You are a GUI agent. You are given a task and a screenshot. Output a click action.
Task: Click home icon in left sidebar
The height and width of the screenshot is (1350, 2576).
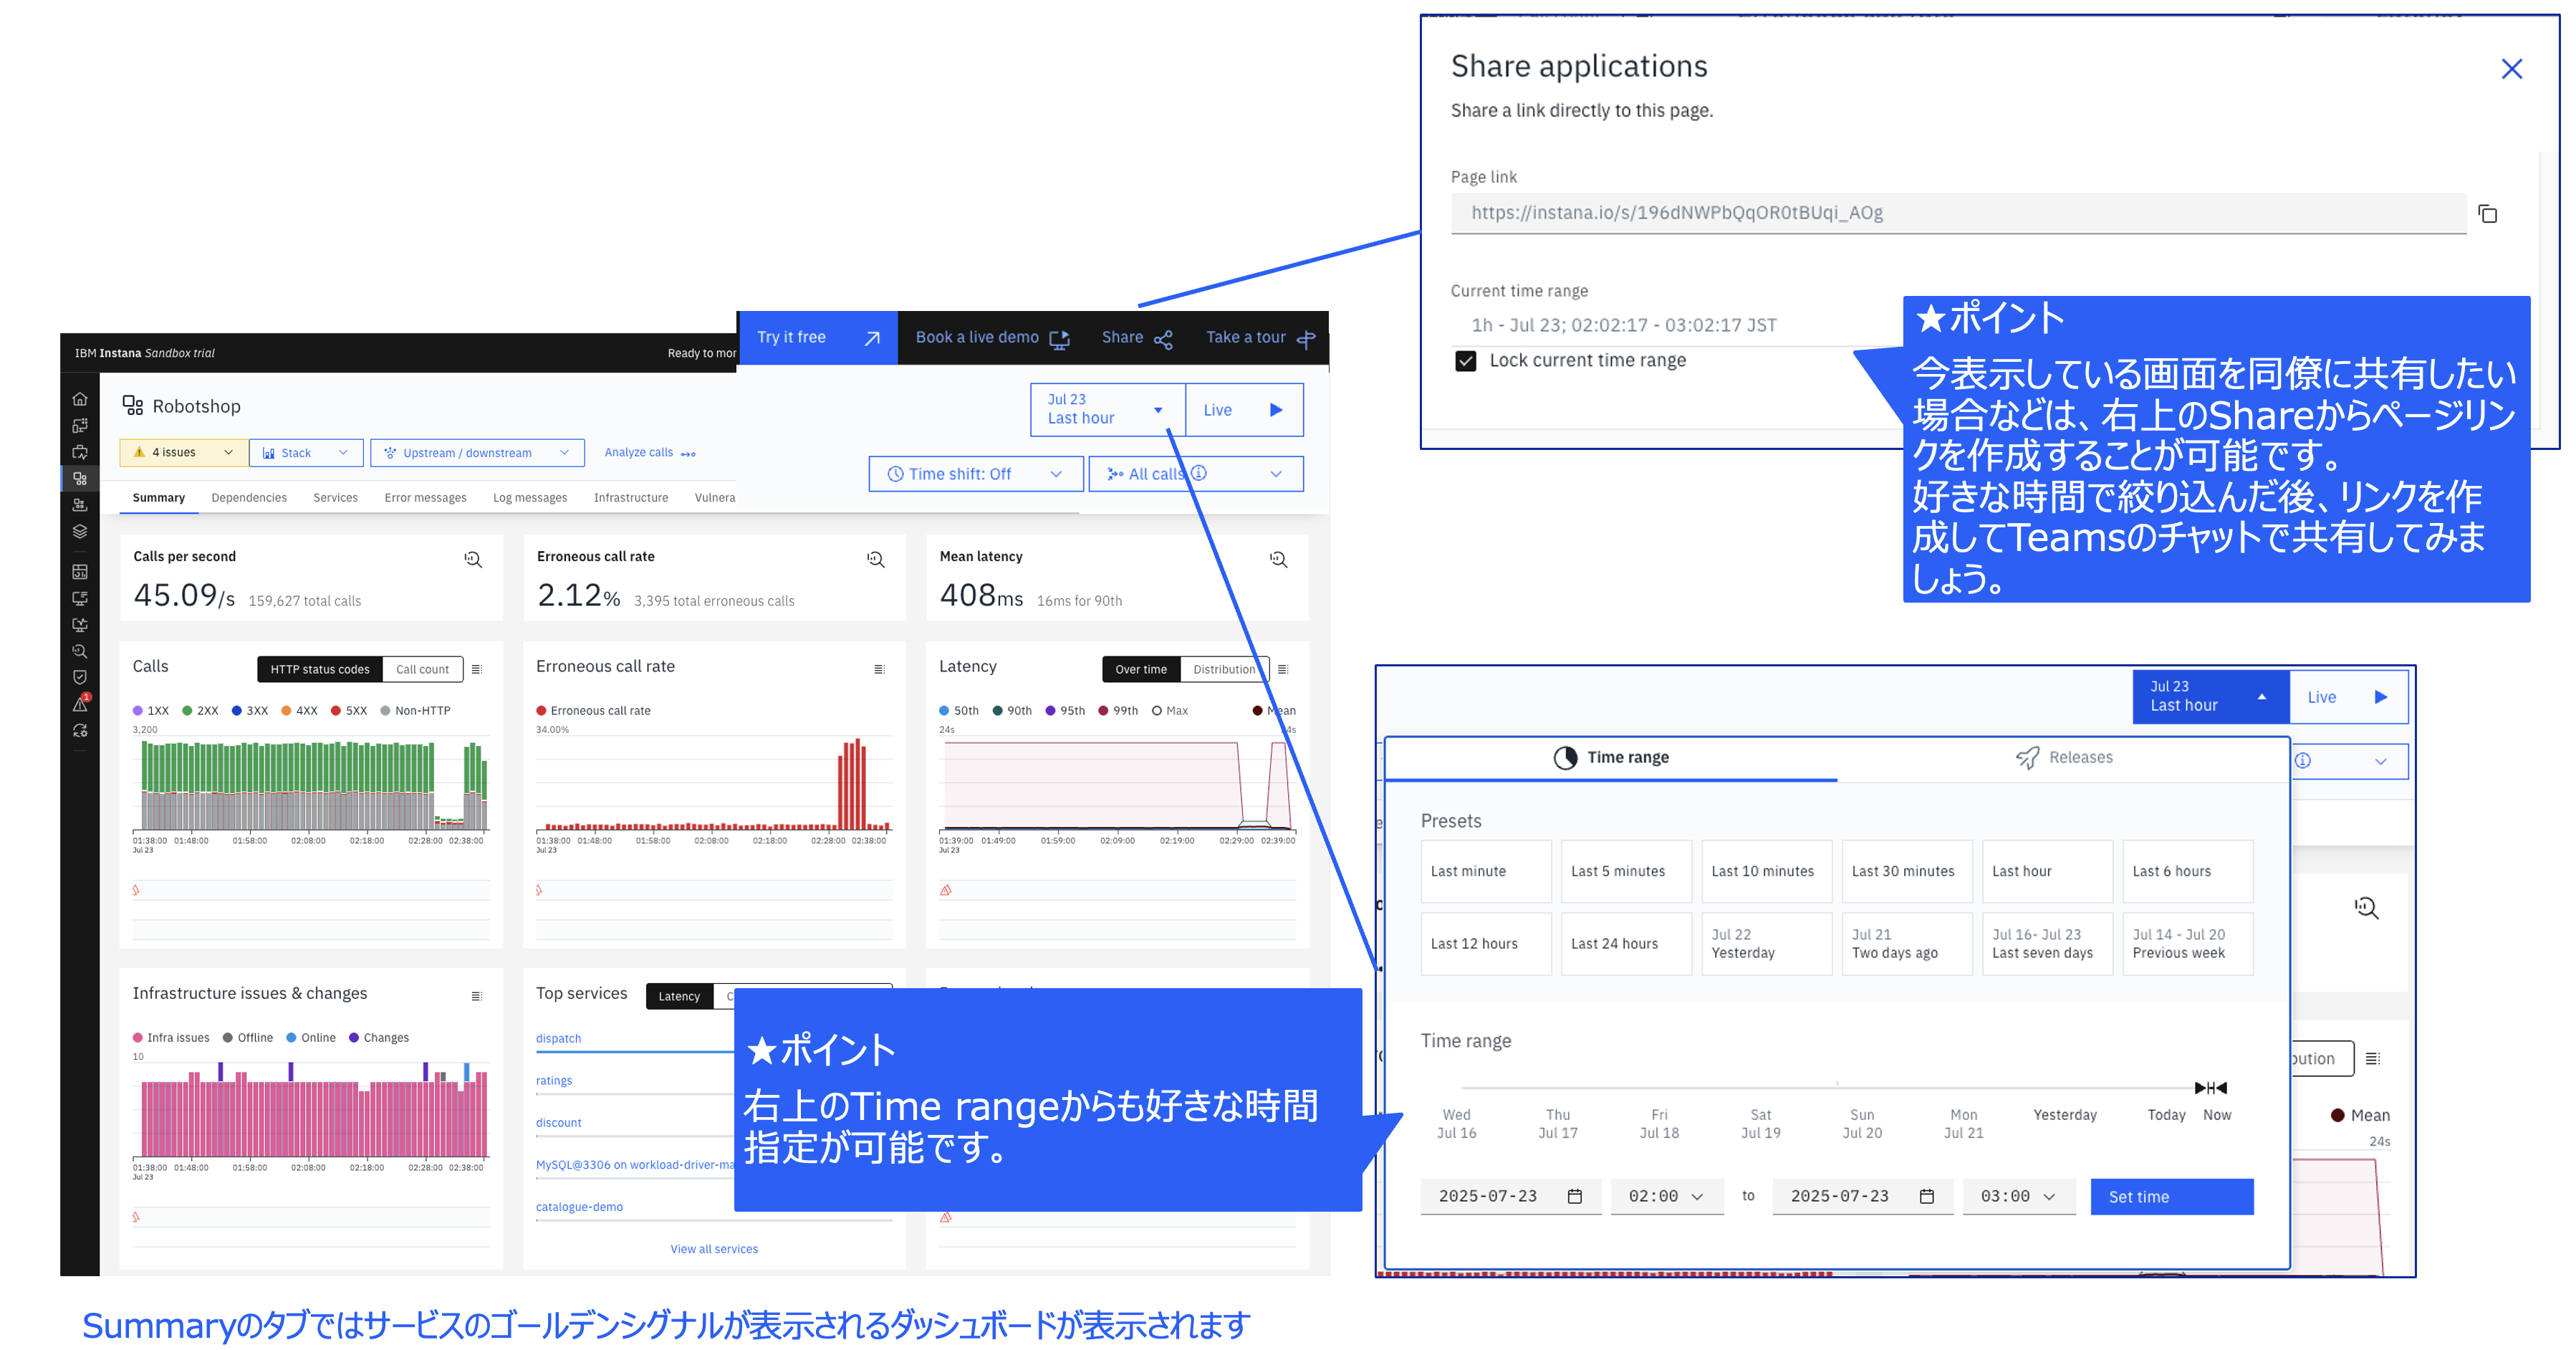click(80, 399)
